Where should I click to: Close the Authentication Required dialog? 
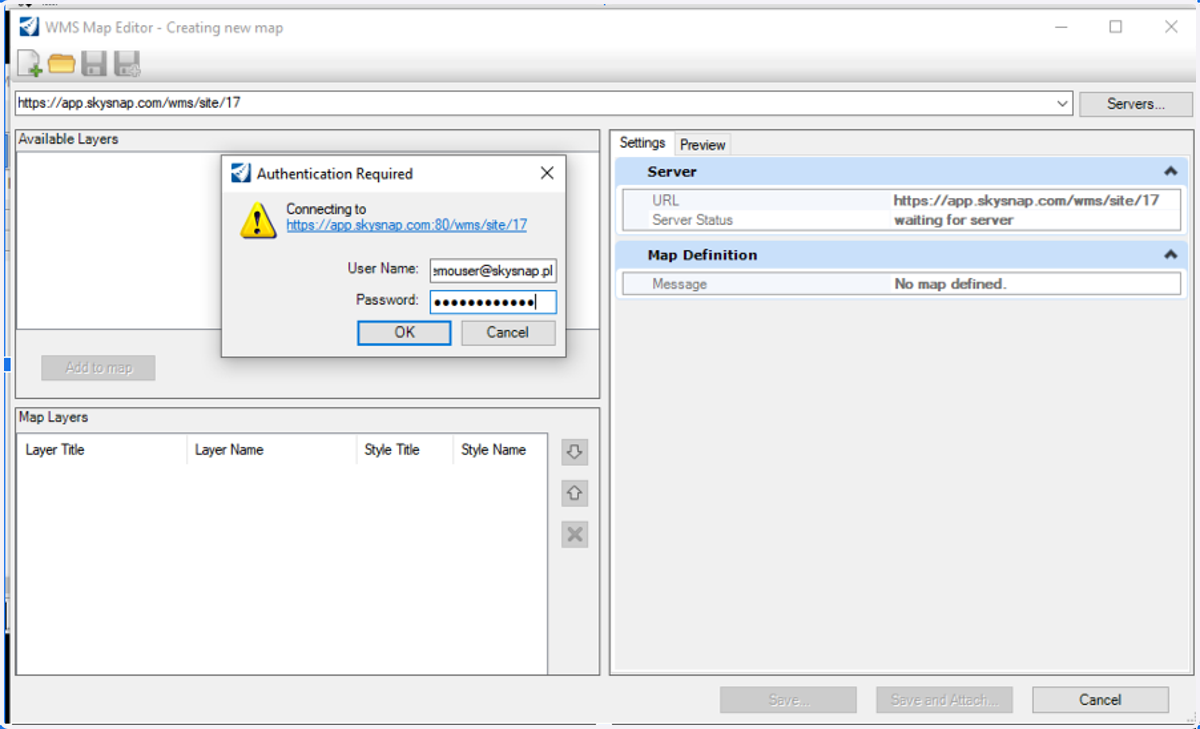547,173
